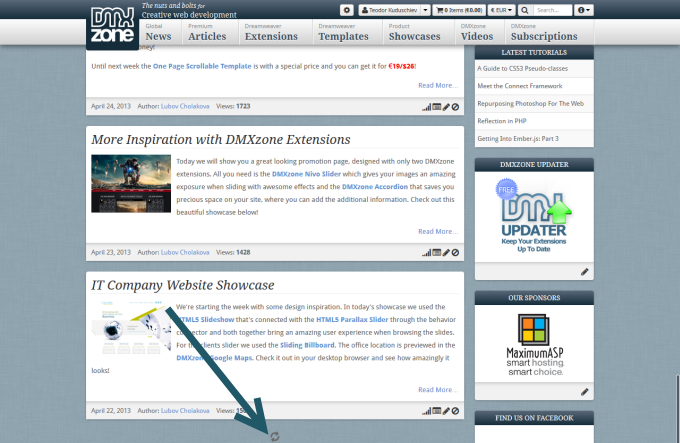
Task: Open the info dropdown in top bar
Action: click(x=584, y=10)
